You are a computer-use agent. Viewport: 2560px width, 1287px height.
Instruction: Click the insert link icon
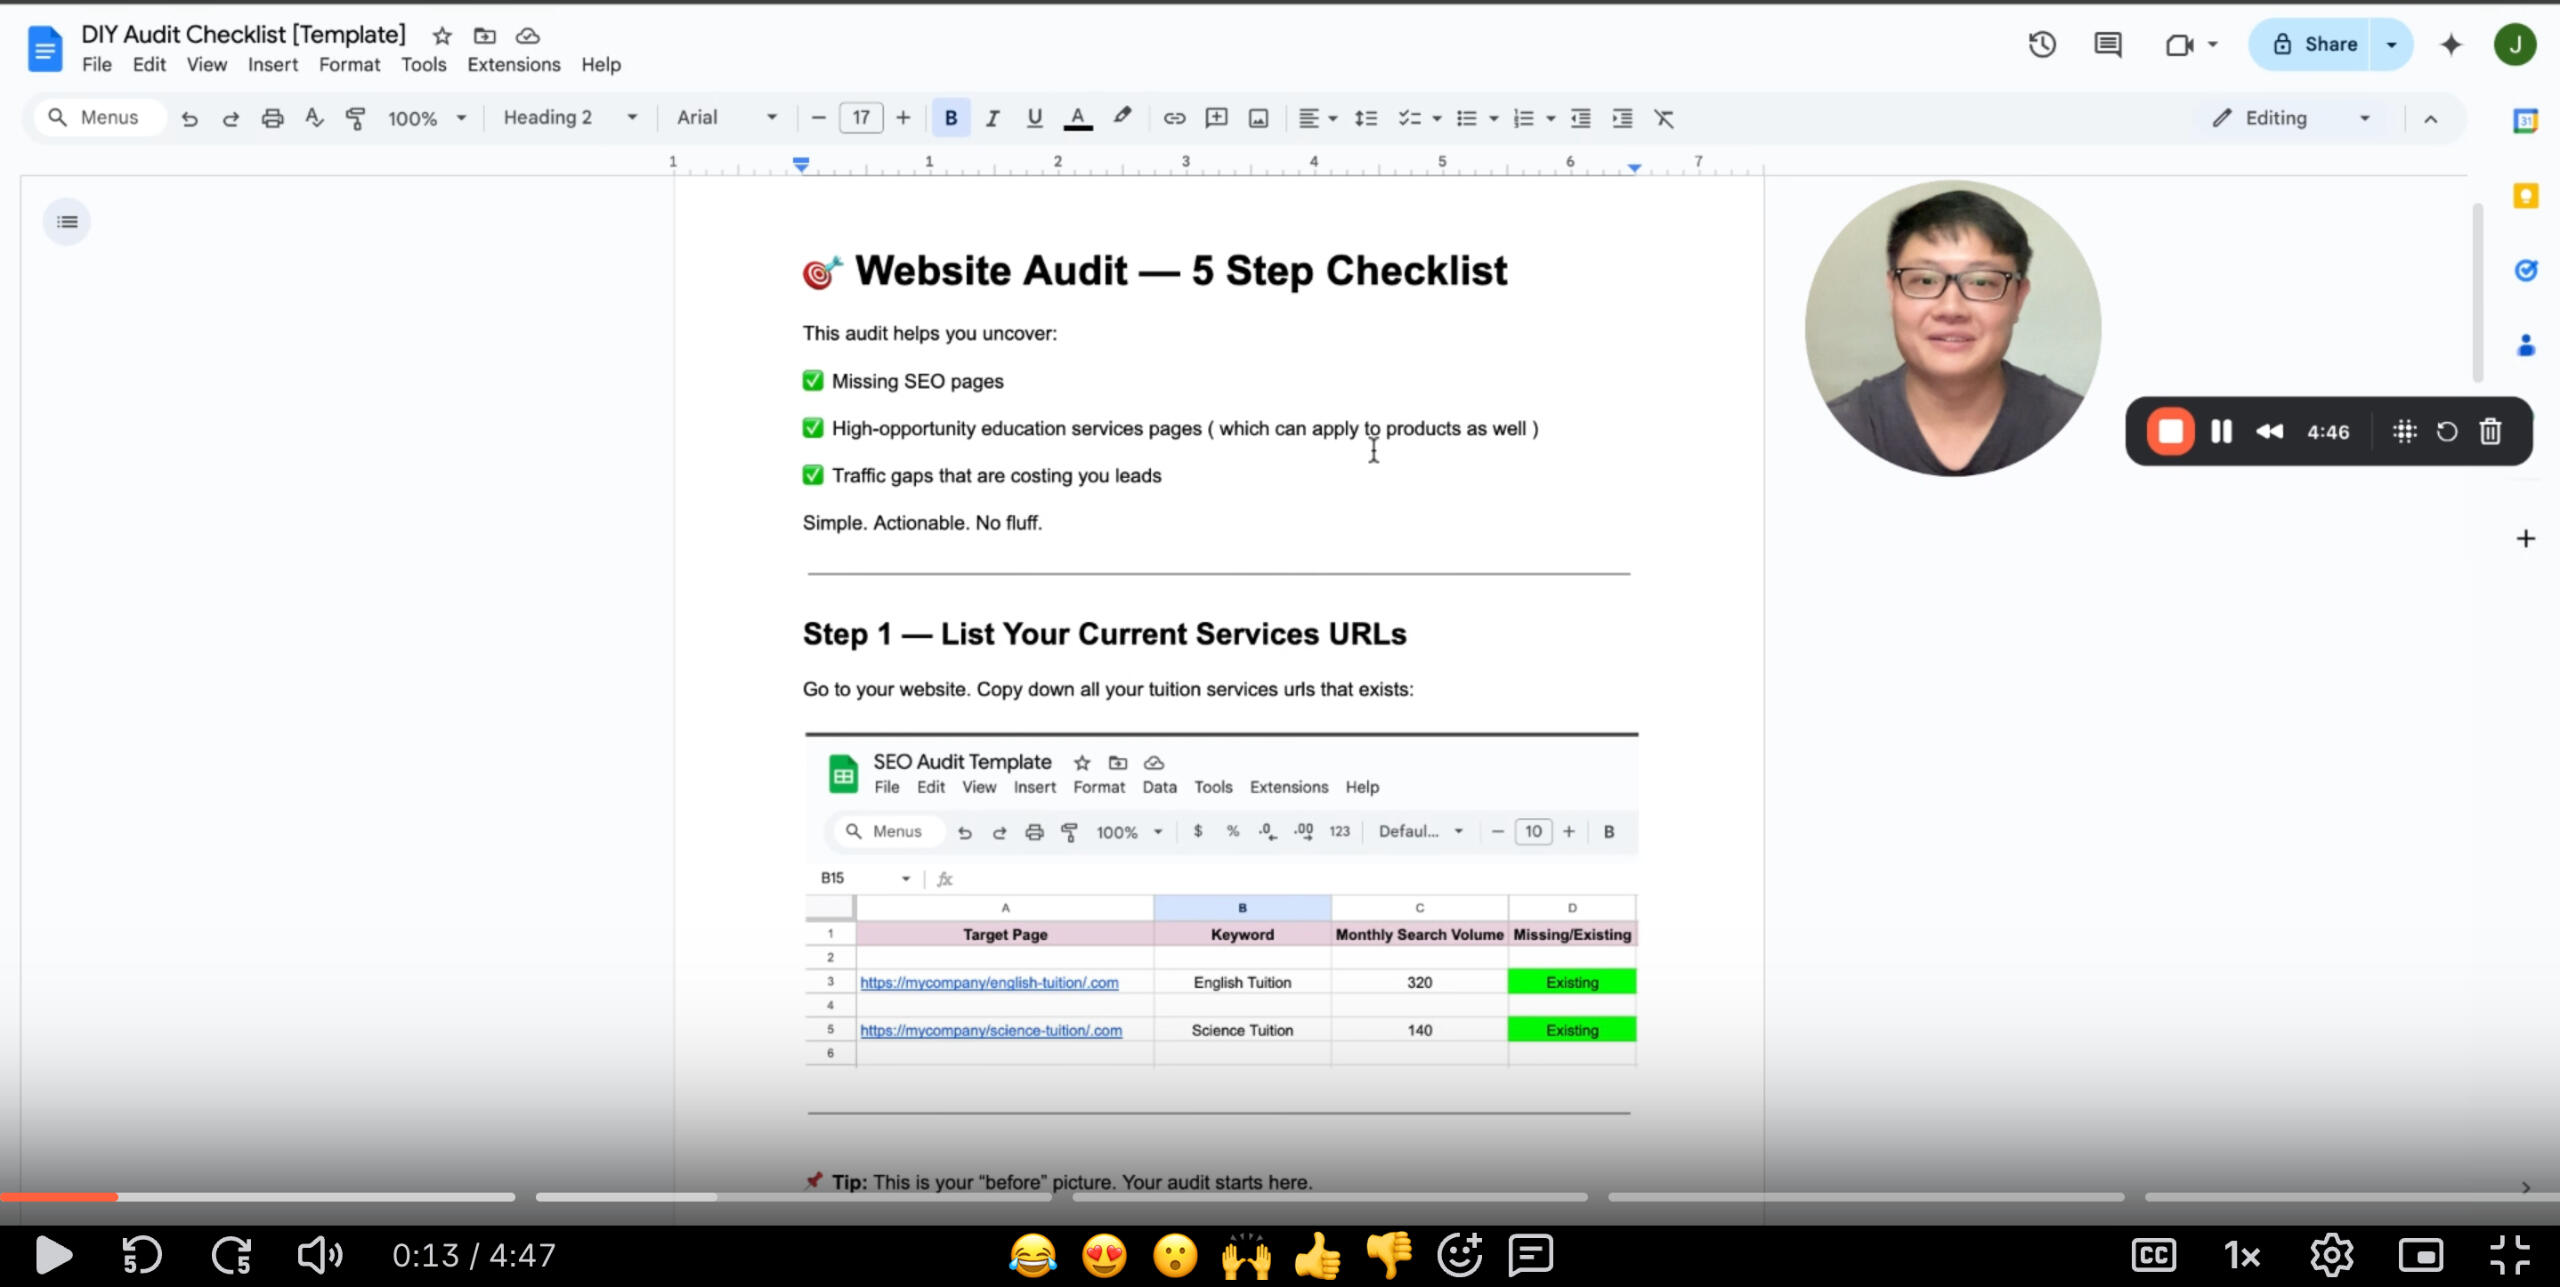[x=1174, y=118]
